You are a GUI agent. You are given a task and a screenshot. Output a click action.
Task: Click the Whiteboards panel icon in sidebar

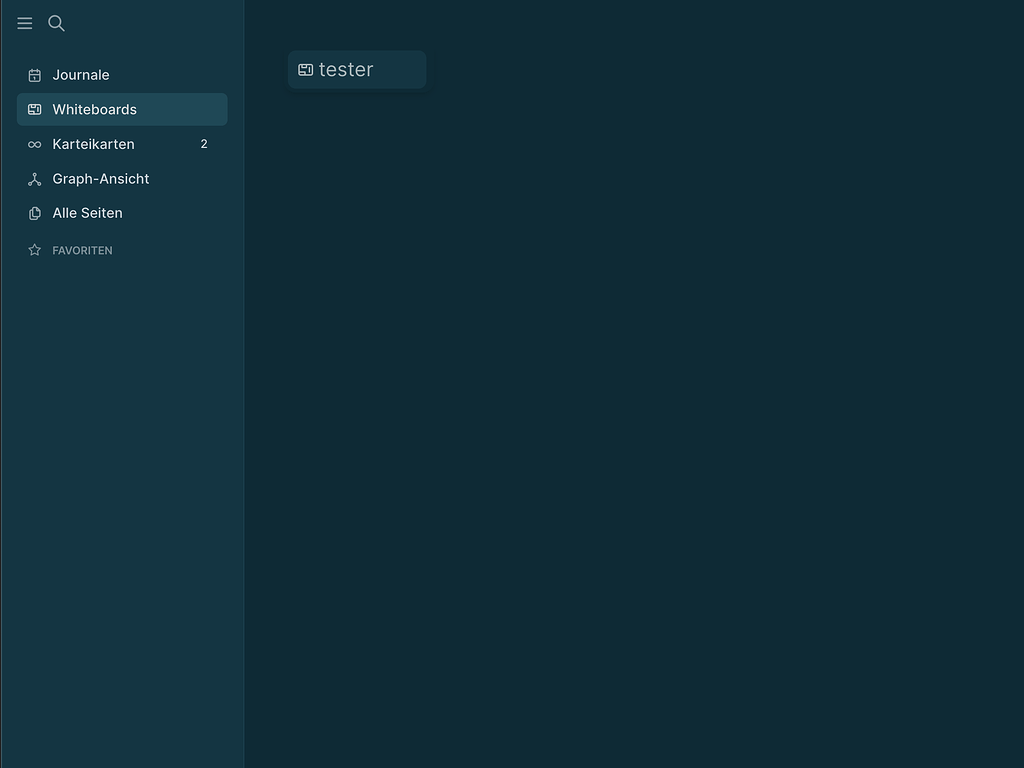34,109
